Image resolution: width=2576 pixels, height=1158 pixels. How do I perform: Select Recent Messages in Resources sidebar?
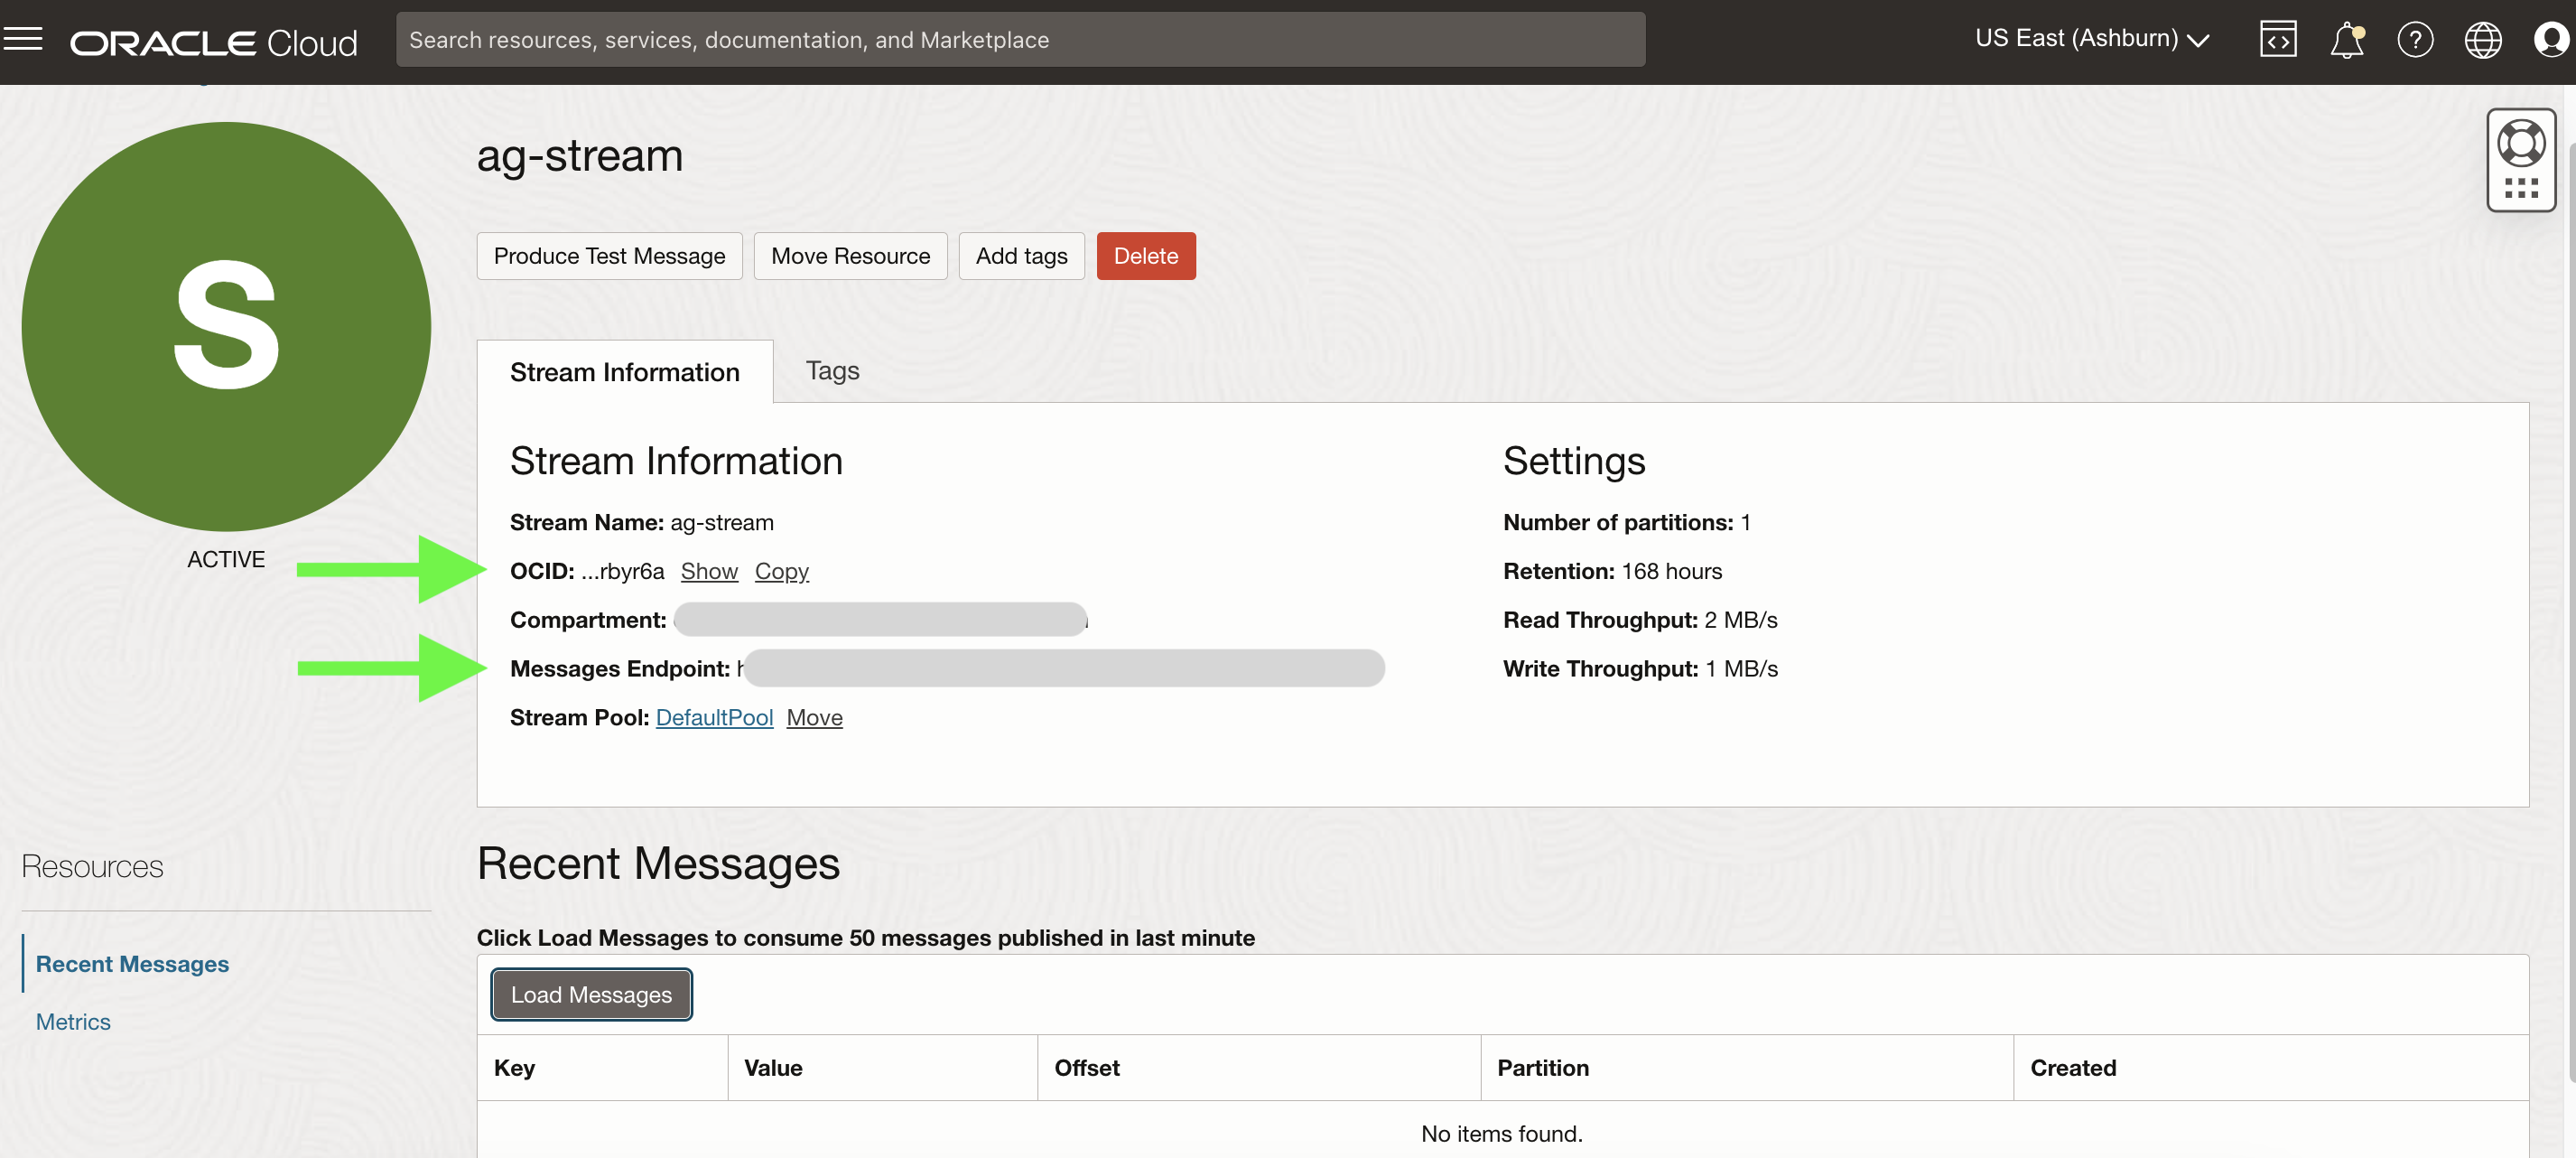coord(132,963)
